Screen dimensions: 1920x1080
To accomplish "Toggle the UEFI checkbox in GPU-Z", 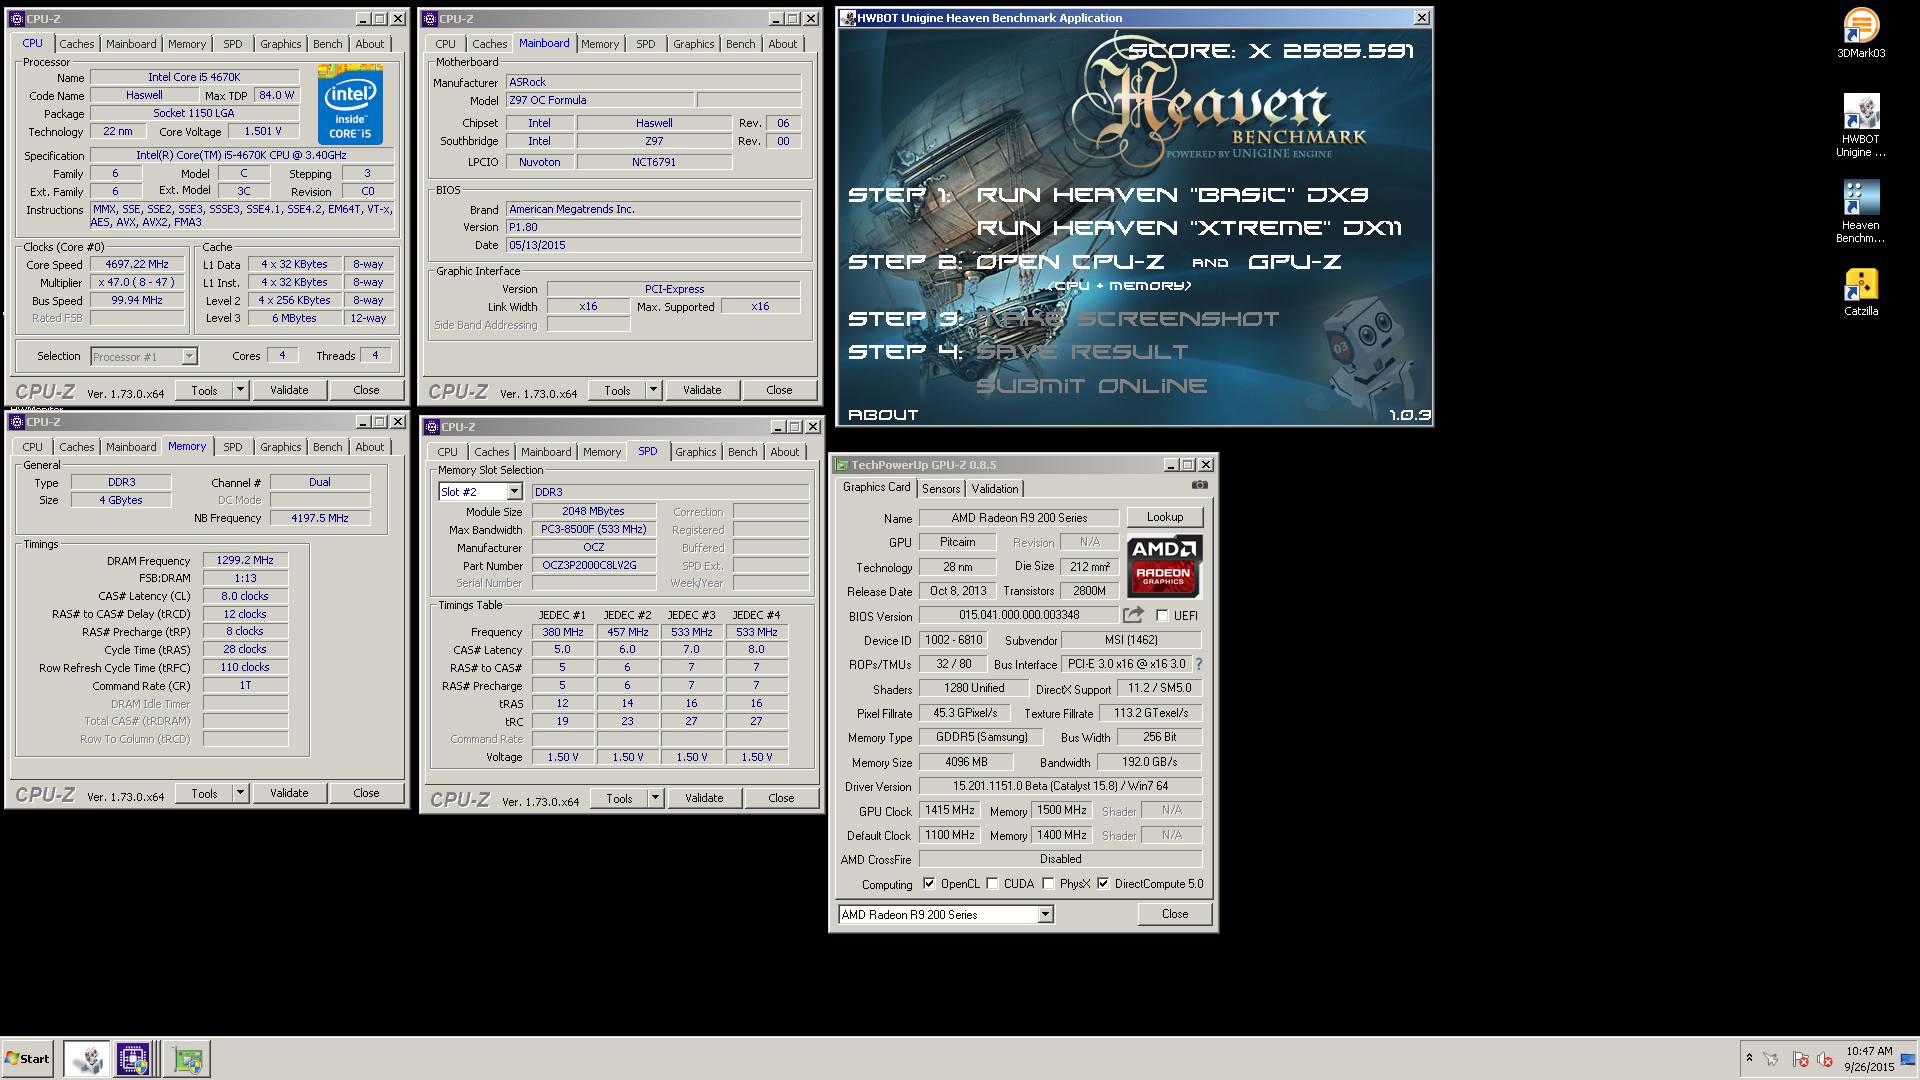I will point(1162,616).
